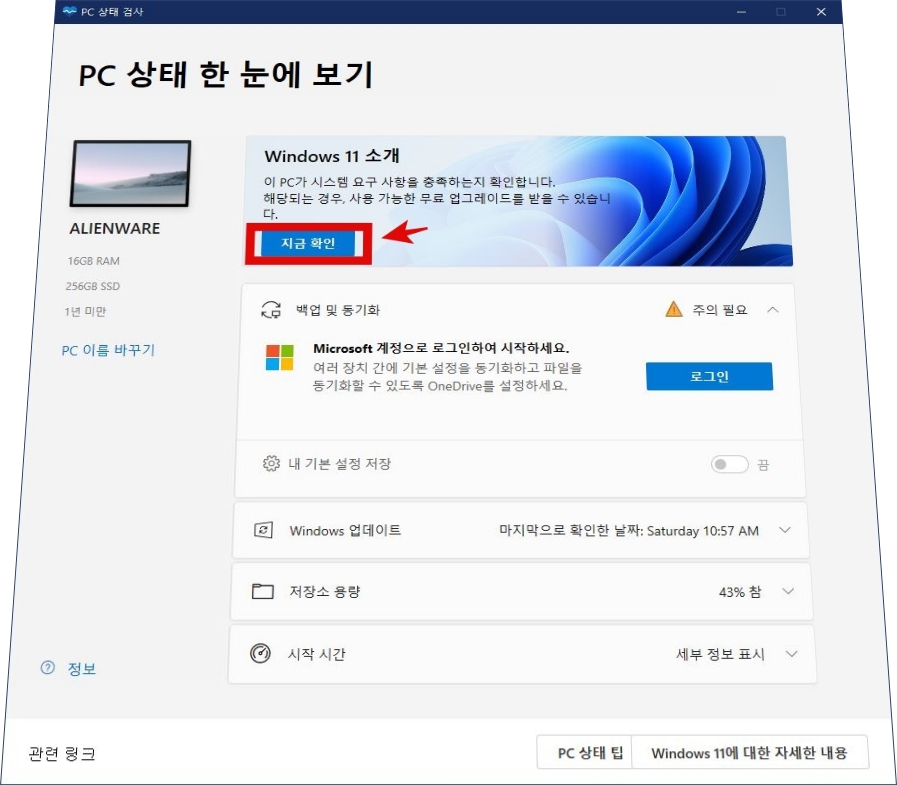Screen dimensions: 897x785
Task: Open Windows 11에 대한 자세한 내용 button
Action: [x=749, y=752]
